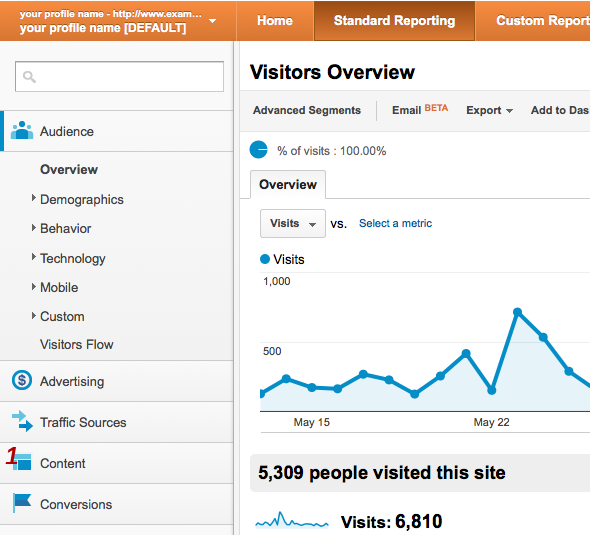Screen dimensions: 590x535
Task: Switch to the Home tab
Action: point(275,21)
